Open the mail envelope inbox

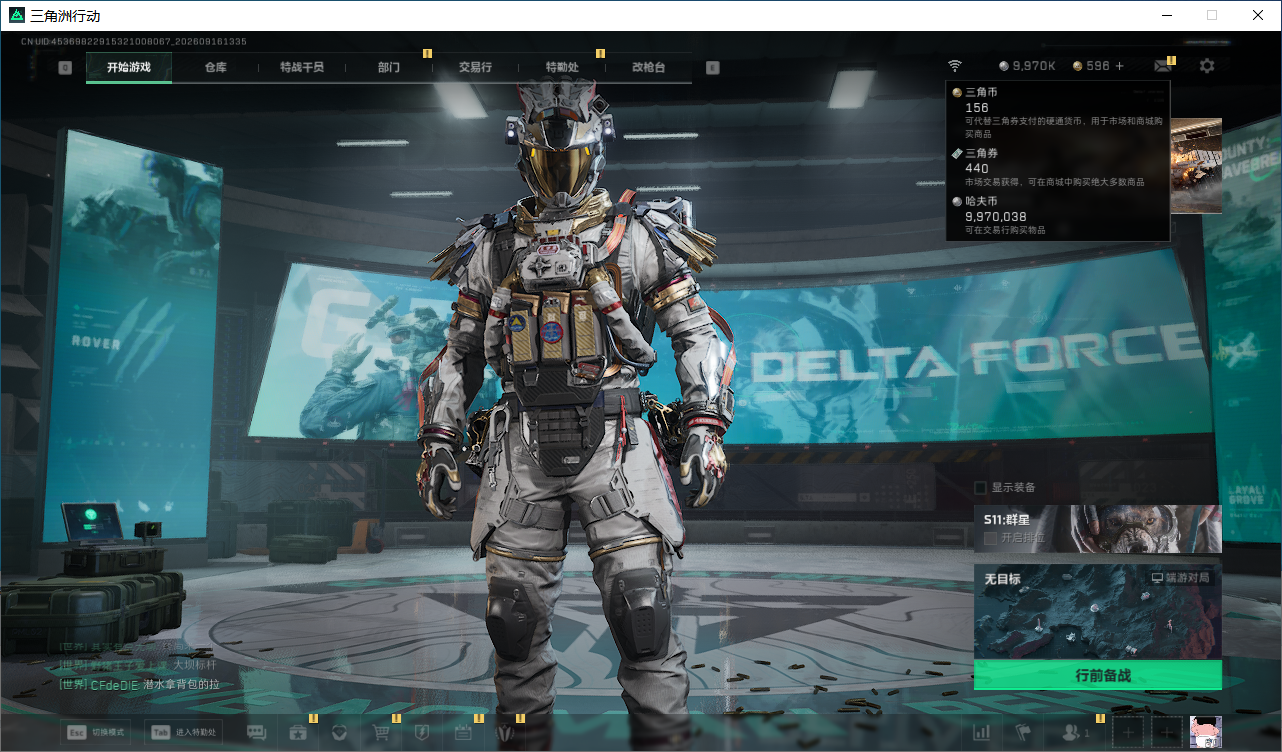click(1162, 66)
